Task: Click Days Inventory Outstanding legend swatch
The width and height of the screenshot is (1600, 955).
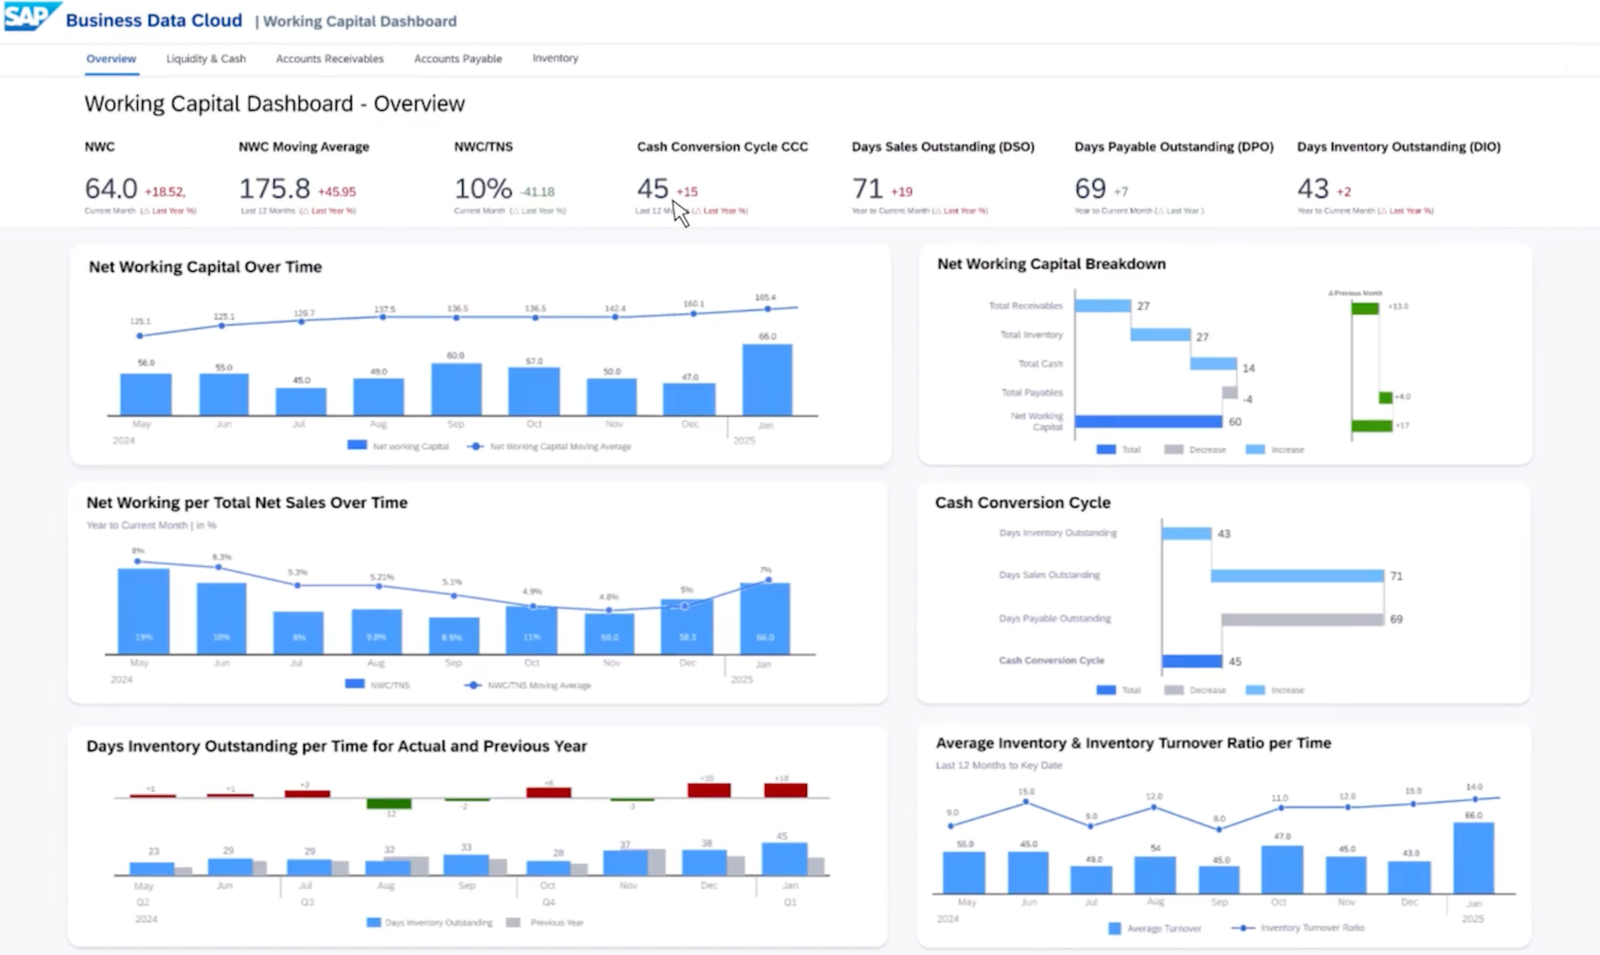Action: [x=374, y=922]
